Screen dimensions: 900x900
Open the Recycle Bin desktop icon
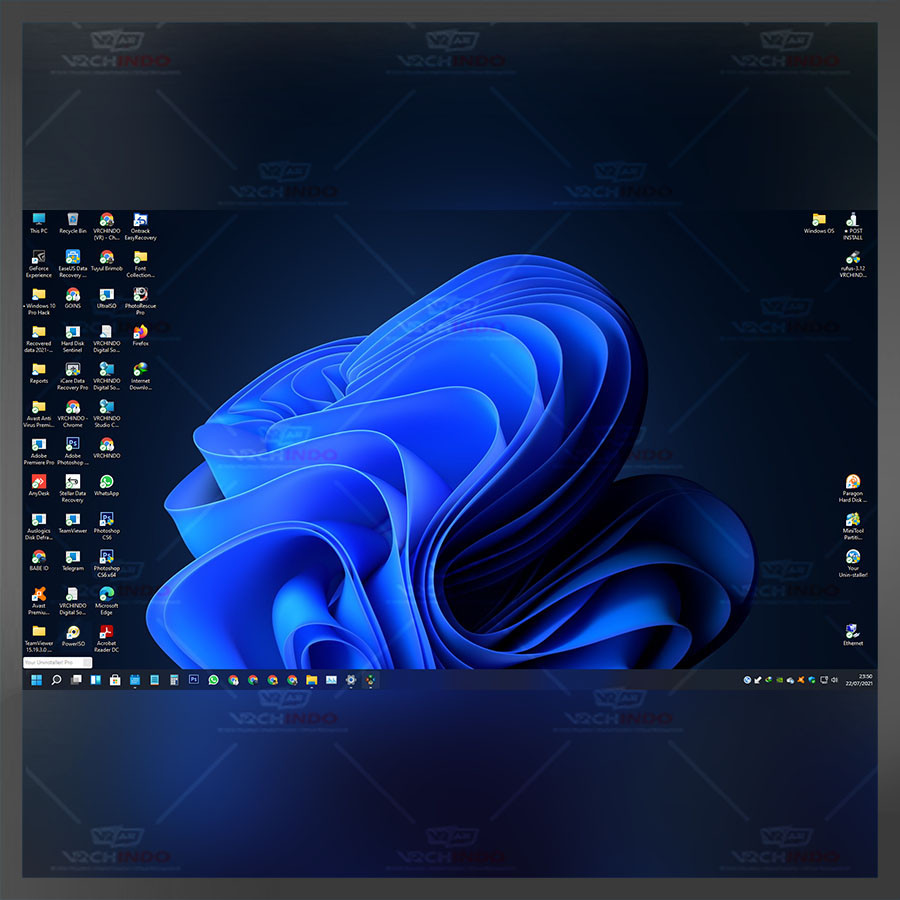[72, 220]
